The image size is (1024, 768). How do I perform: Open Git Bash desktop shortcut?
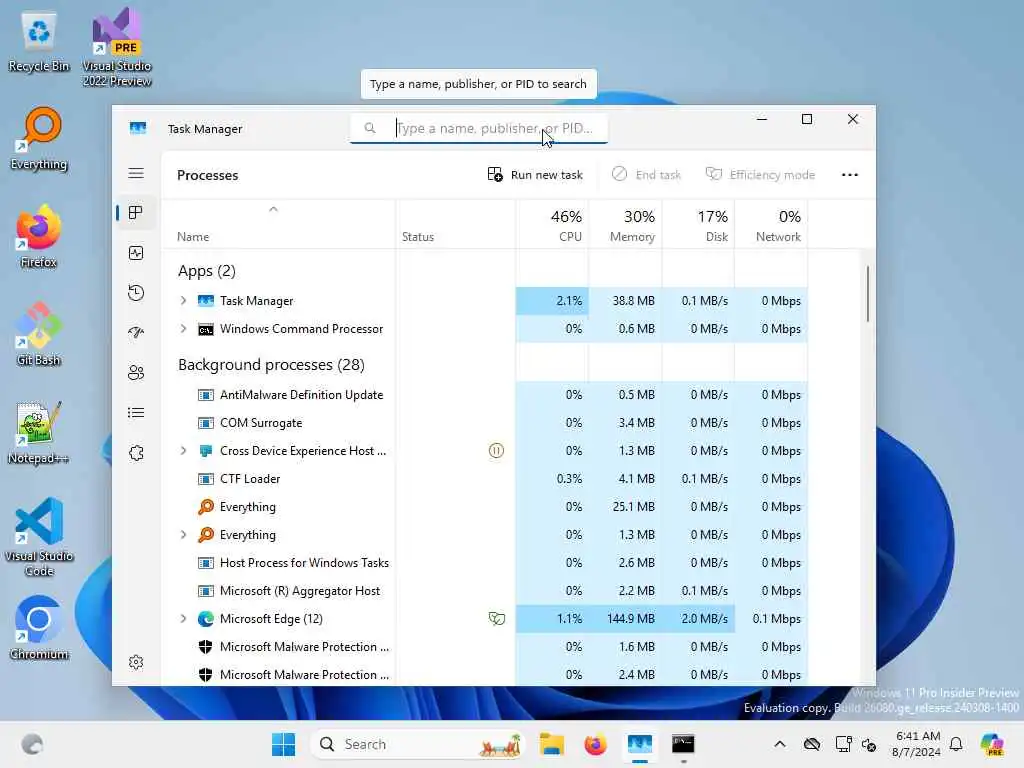39,334
